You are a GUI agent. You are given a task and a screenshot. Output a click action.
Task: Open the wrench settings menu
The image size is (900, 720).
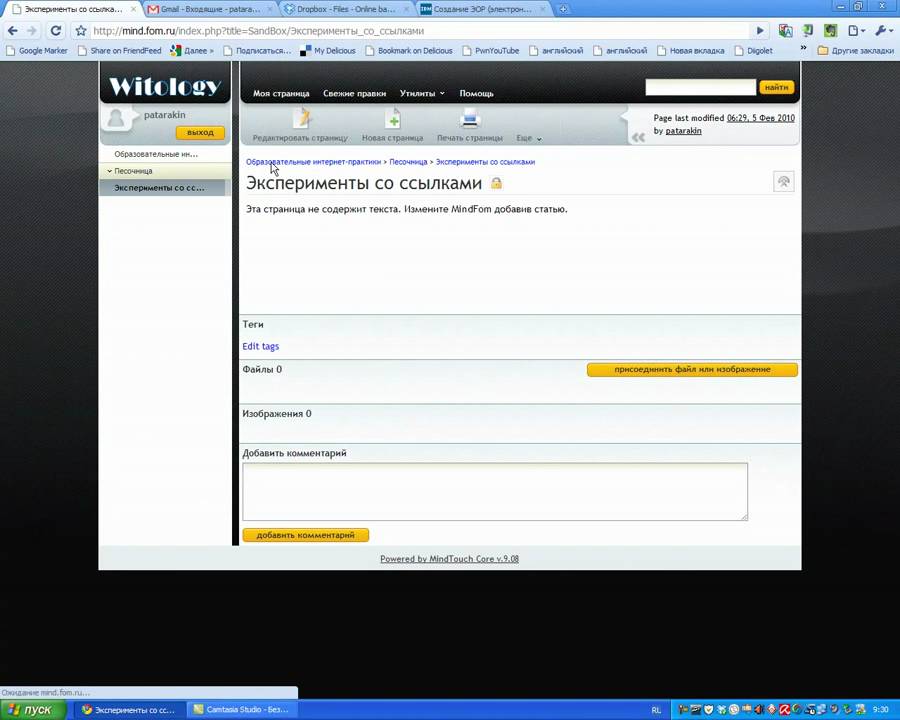882,31
